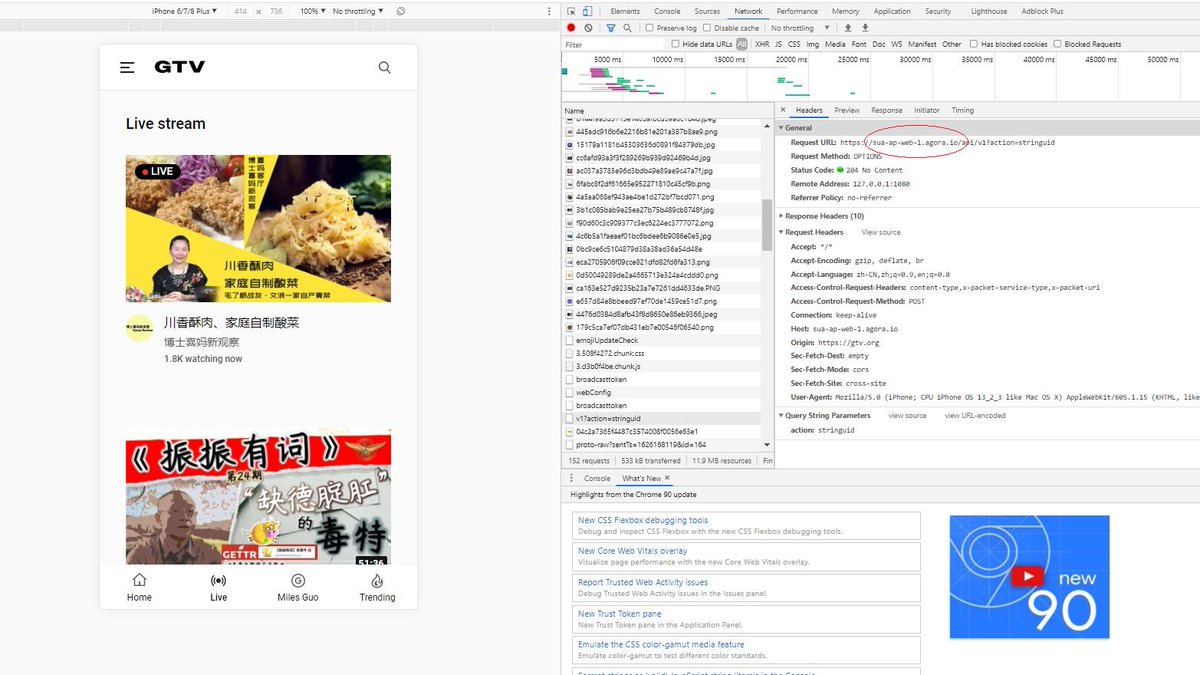
Task: Open New CSS Flexbox debugging tools link
Action: [643, 520]
